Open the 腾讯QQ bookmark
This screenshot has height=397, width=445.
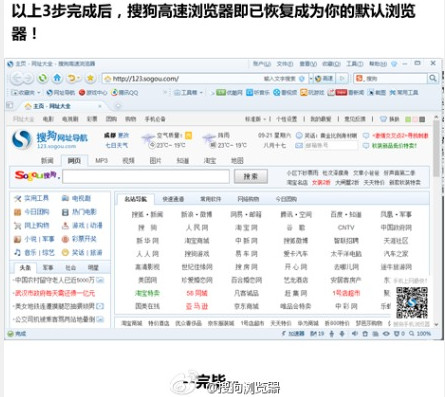(x=125, y=93)
